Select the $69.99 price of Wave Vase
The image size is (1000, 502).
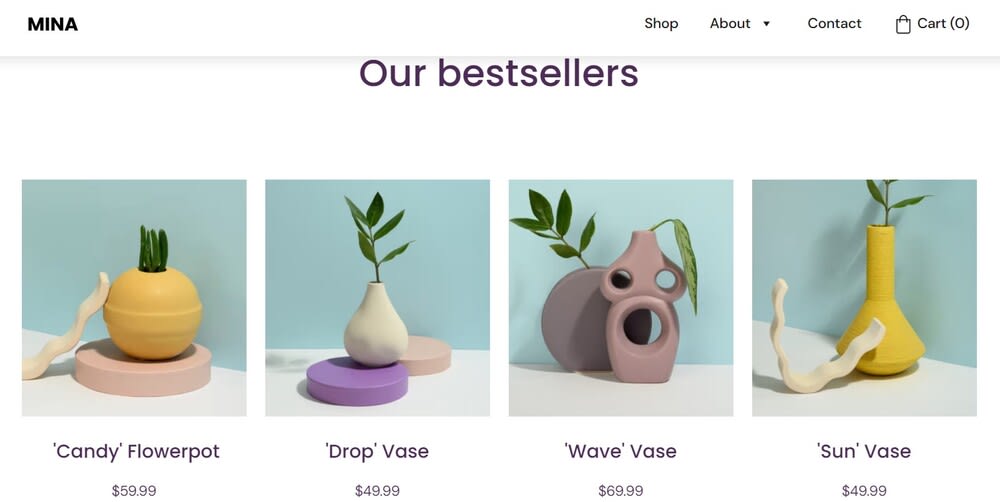621,491
